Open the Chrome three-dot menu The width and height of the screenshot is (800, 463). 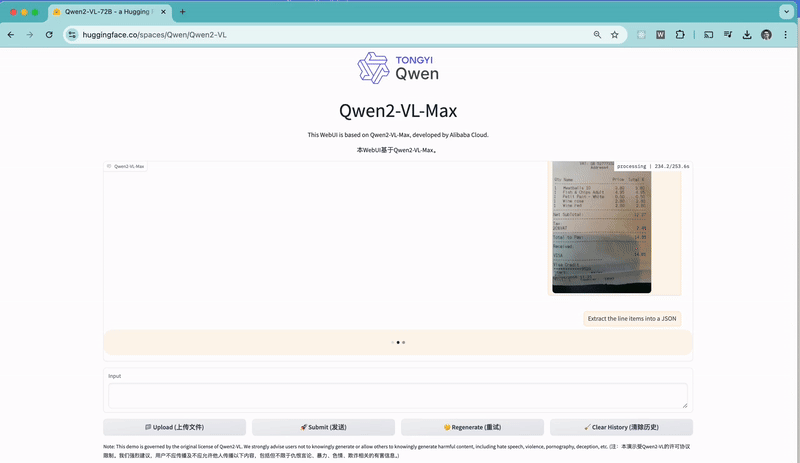[785, 35]
